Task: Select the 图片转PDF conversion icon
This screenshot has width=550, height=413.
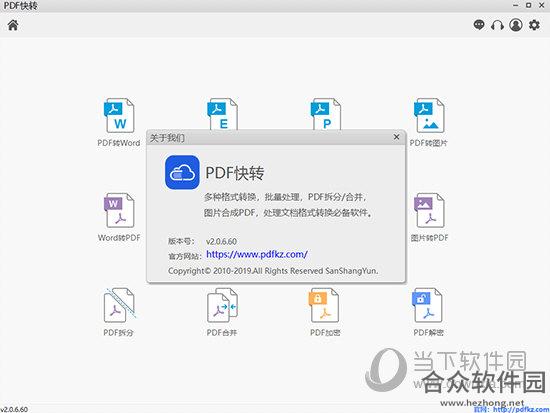Action: coord(429,211)
